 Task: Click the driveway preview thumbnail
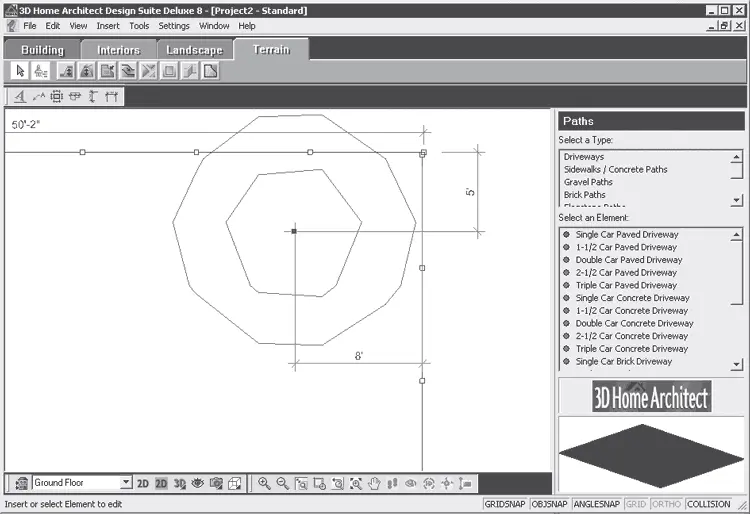click(651, 447)
